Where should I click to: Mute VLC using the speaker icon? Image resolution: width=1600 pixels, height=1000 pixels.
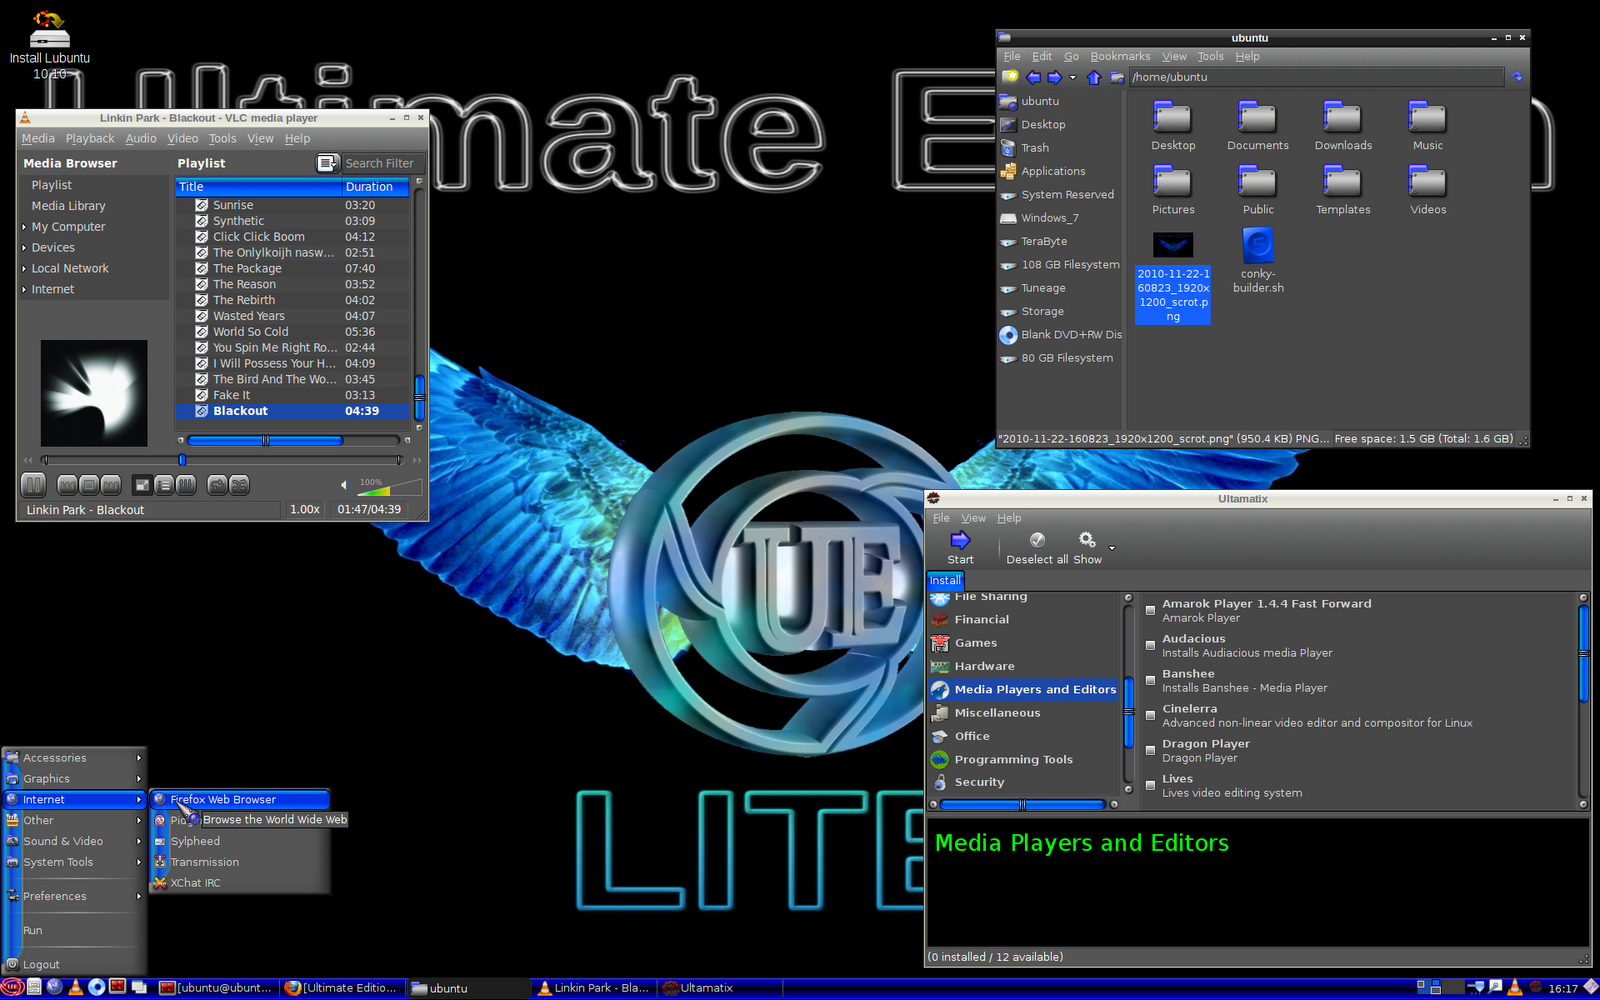pyautogui.click(x=344, y=485)
